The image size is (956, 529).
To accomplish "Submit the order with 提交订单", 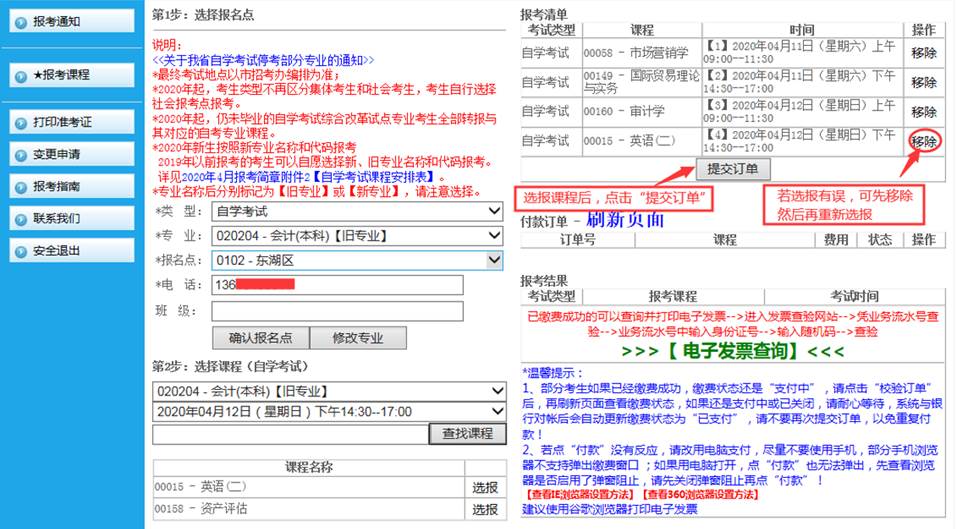I will click(x=732, y=168).
